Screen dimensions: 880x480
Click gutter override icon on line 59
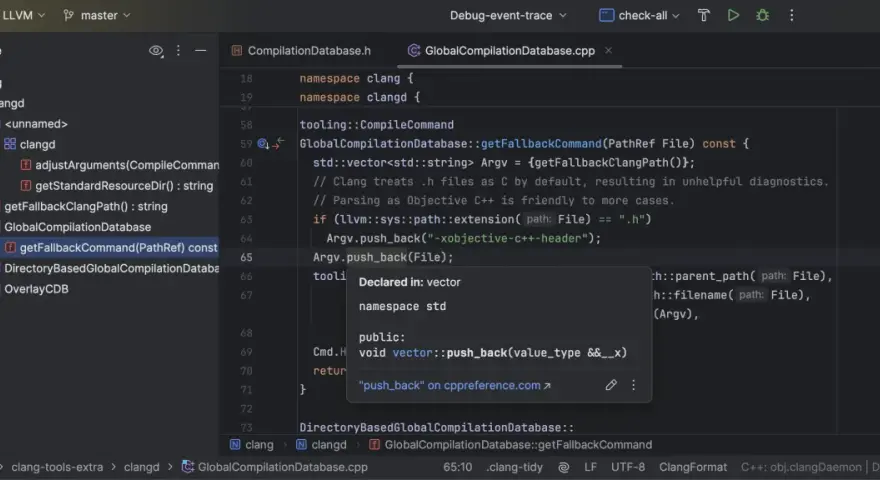pos(263,144)
